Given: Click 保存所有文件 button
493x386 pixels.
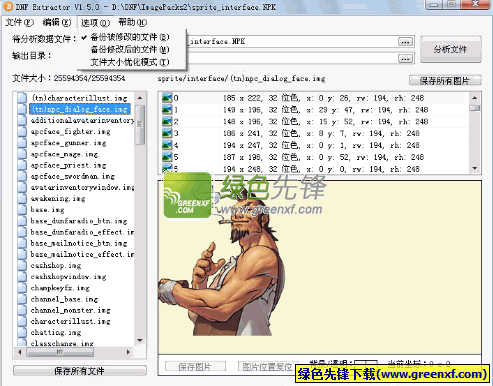Looking at the screenshot, I should coord(80,371).
